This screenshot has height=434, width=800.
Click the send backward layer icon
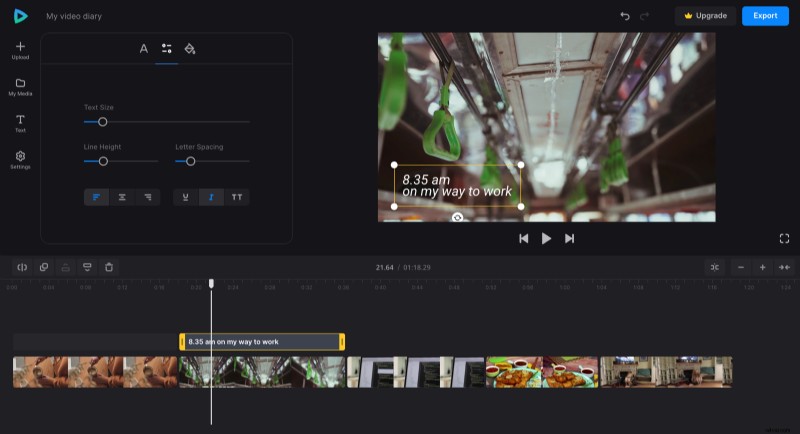[87, 267]
